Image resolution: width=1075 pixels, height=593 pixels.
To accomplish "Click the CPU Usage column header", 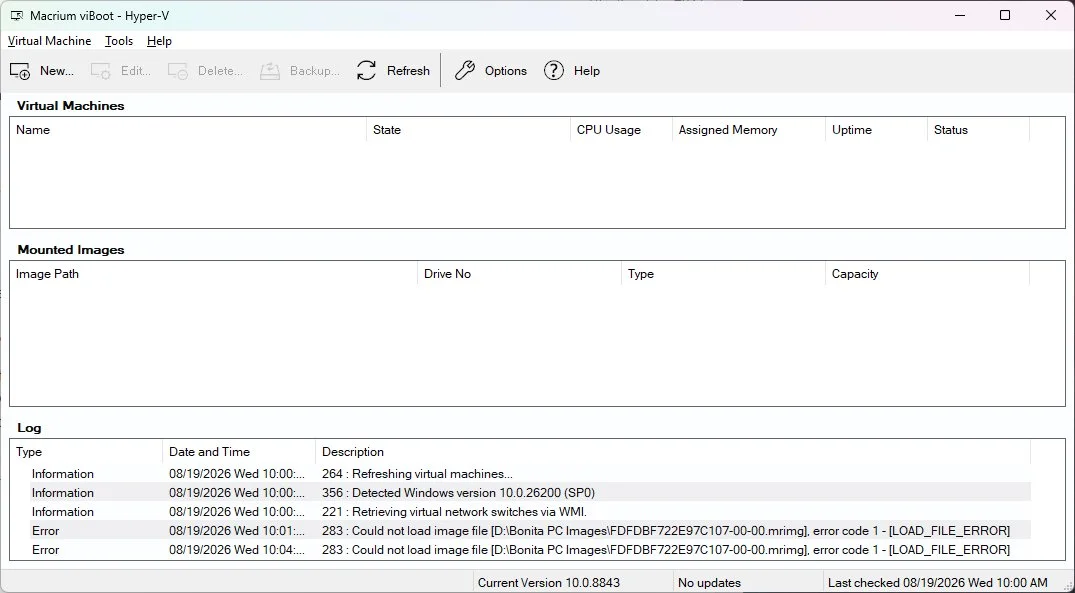I will (x=621, y=130).
